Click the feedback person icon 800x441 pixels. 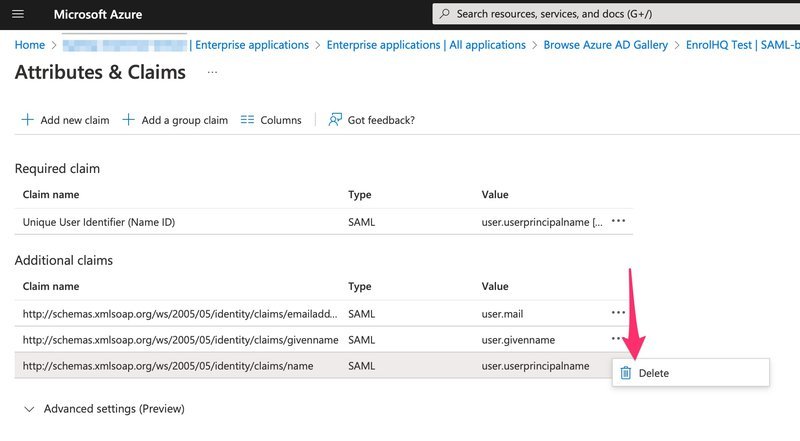[335, 120]
